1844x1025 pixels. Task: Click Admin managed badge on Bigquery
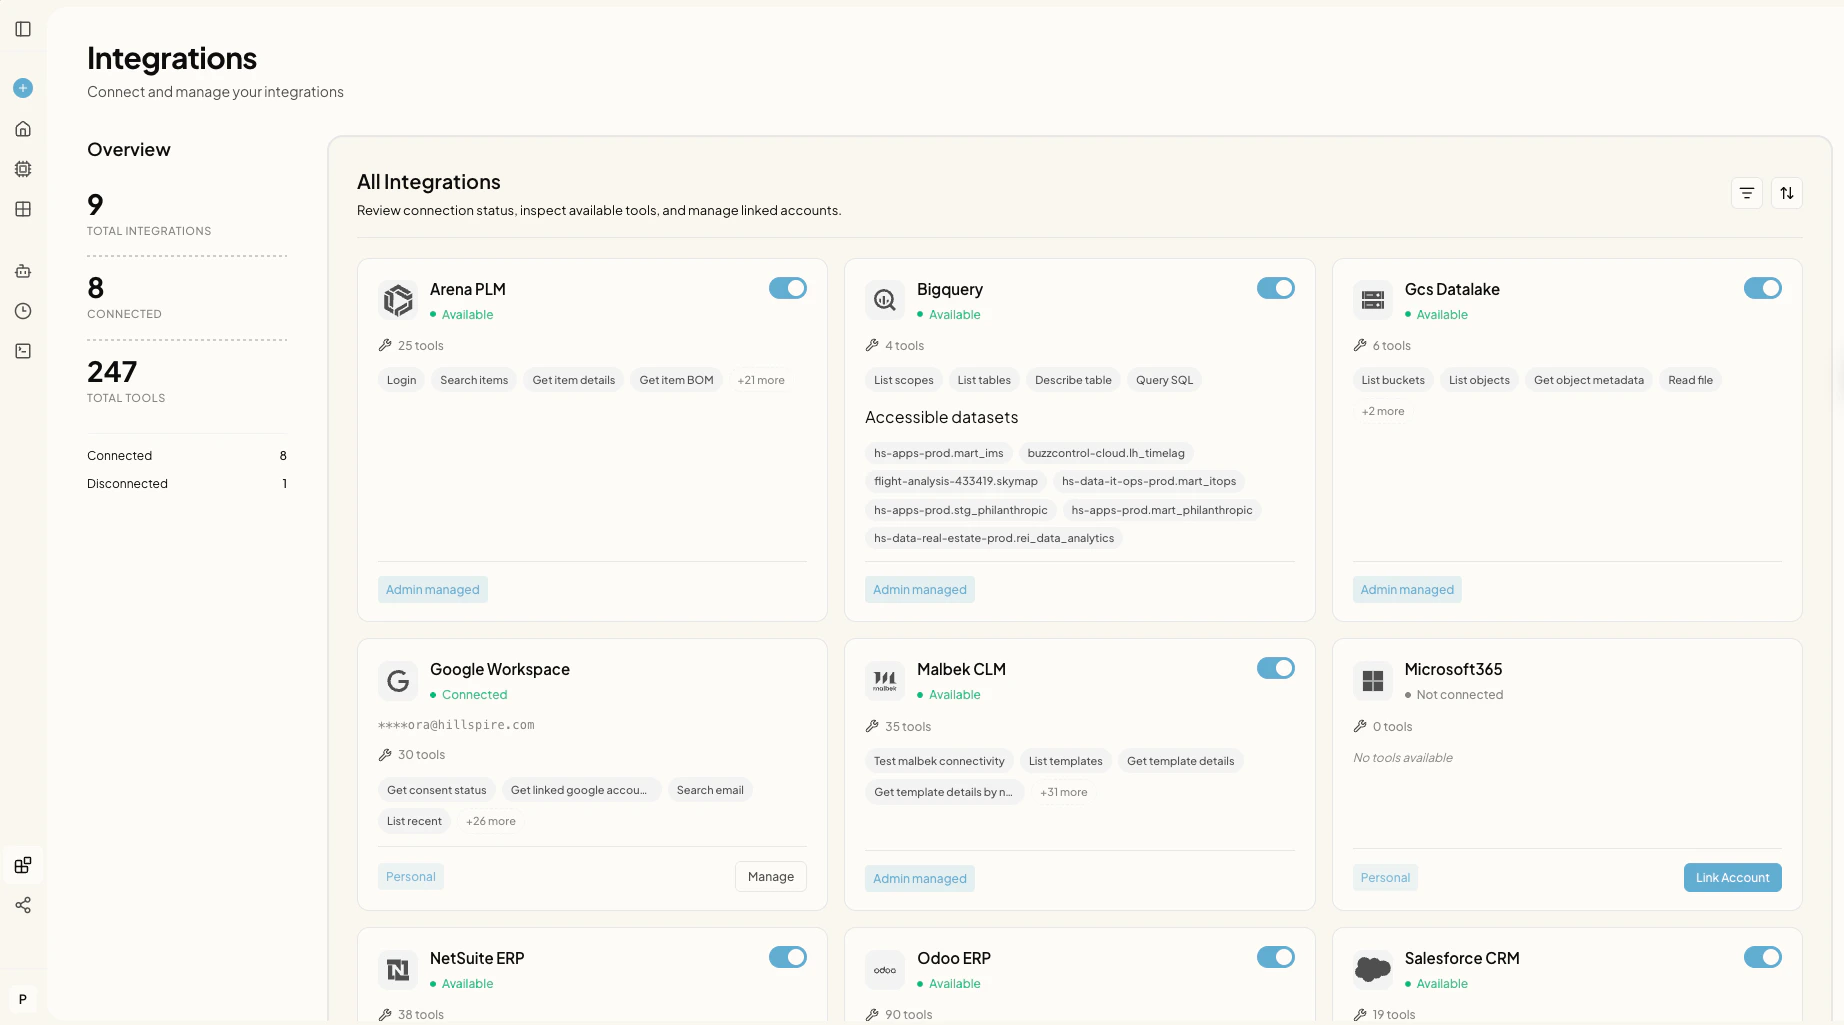(920, 590)
